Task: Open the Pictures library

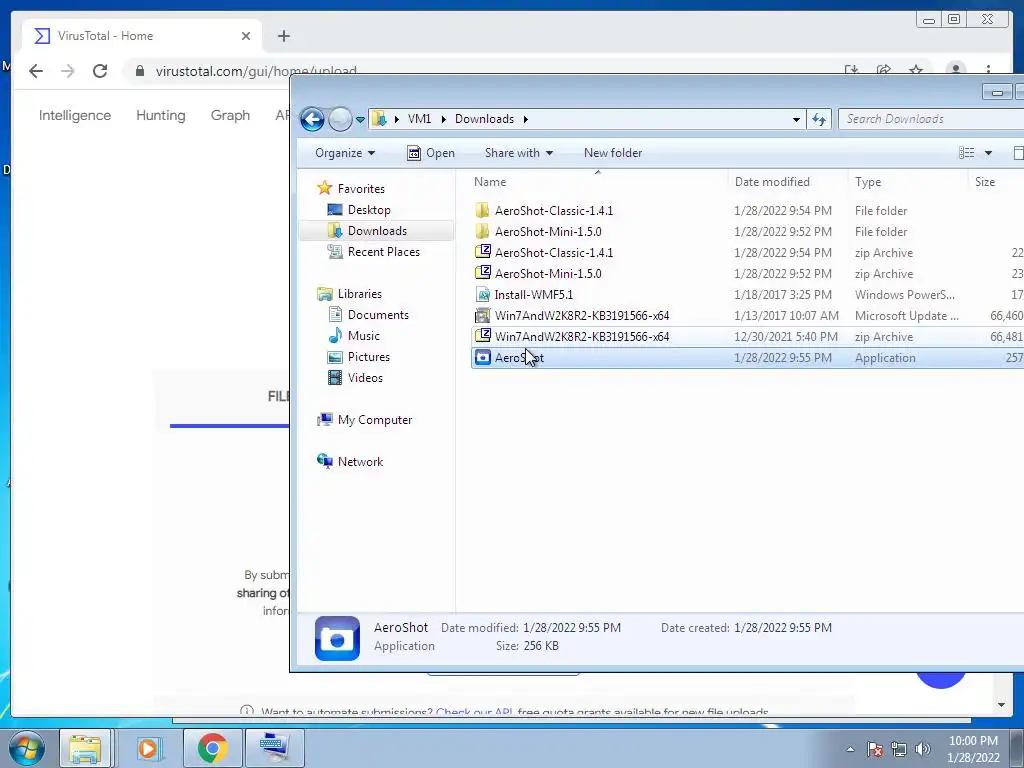Action: 359,357
